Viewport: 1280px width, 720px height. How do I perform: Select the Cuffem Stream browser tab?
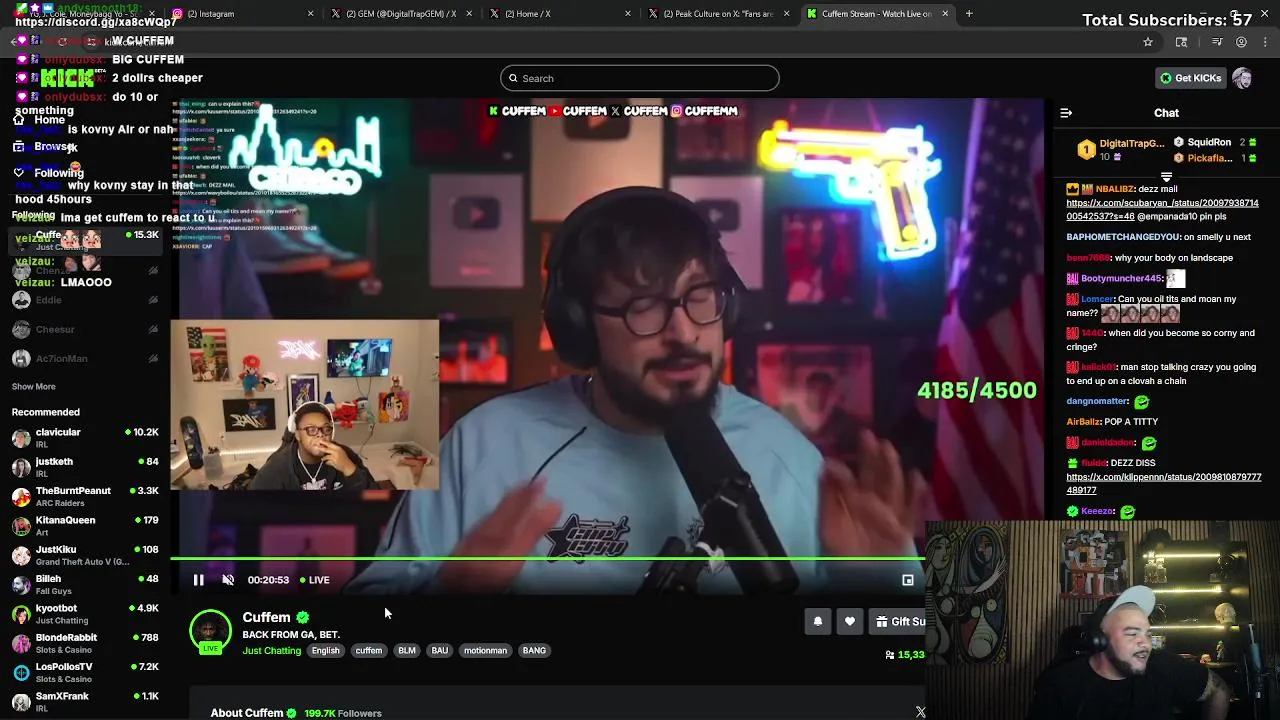coord(877,14)
